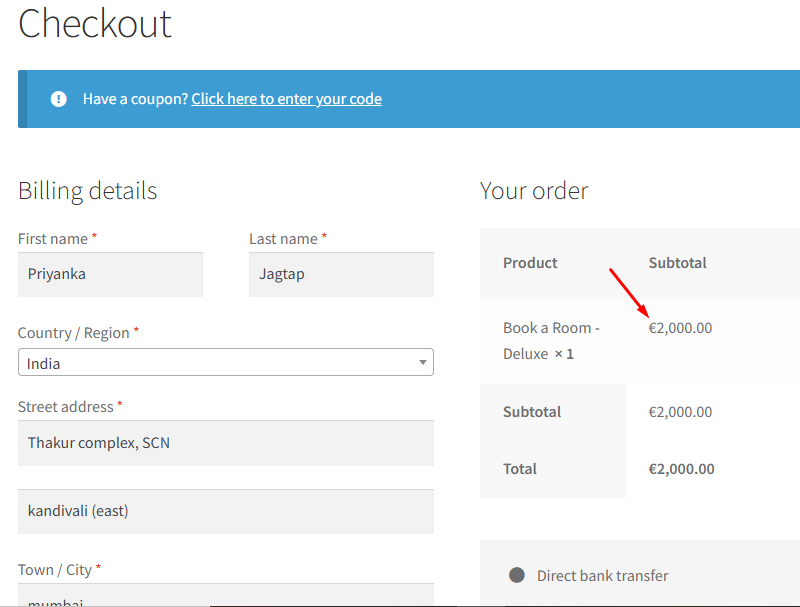
Task: Click the Country / Region label
Action: point(74,332)
